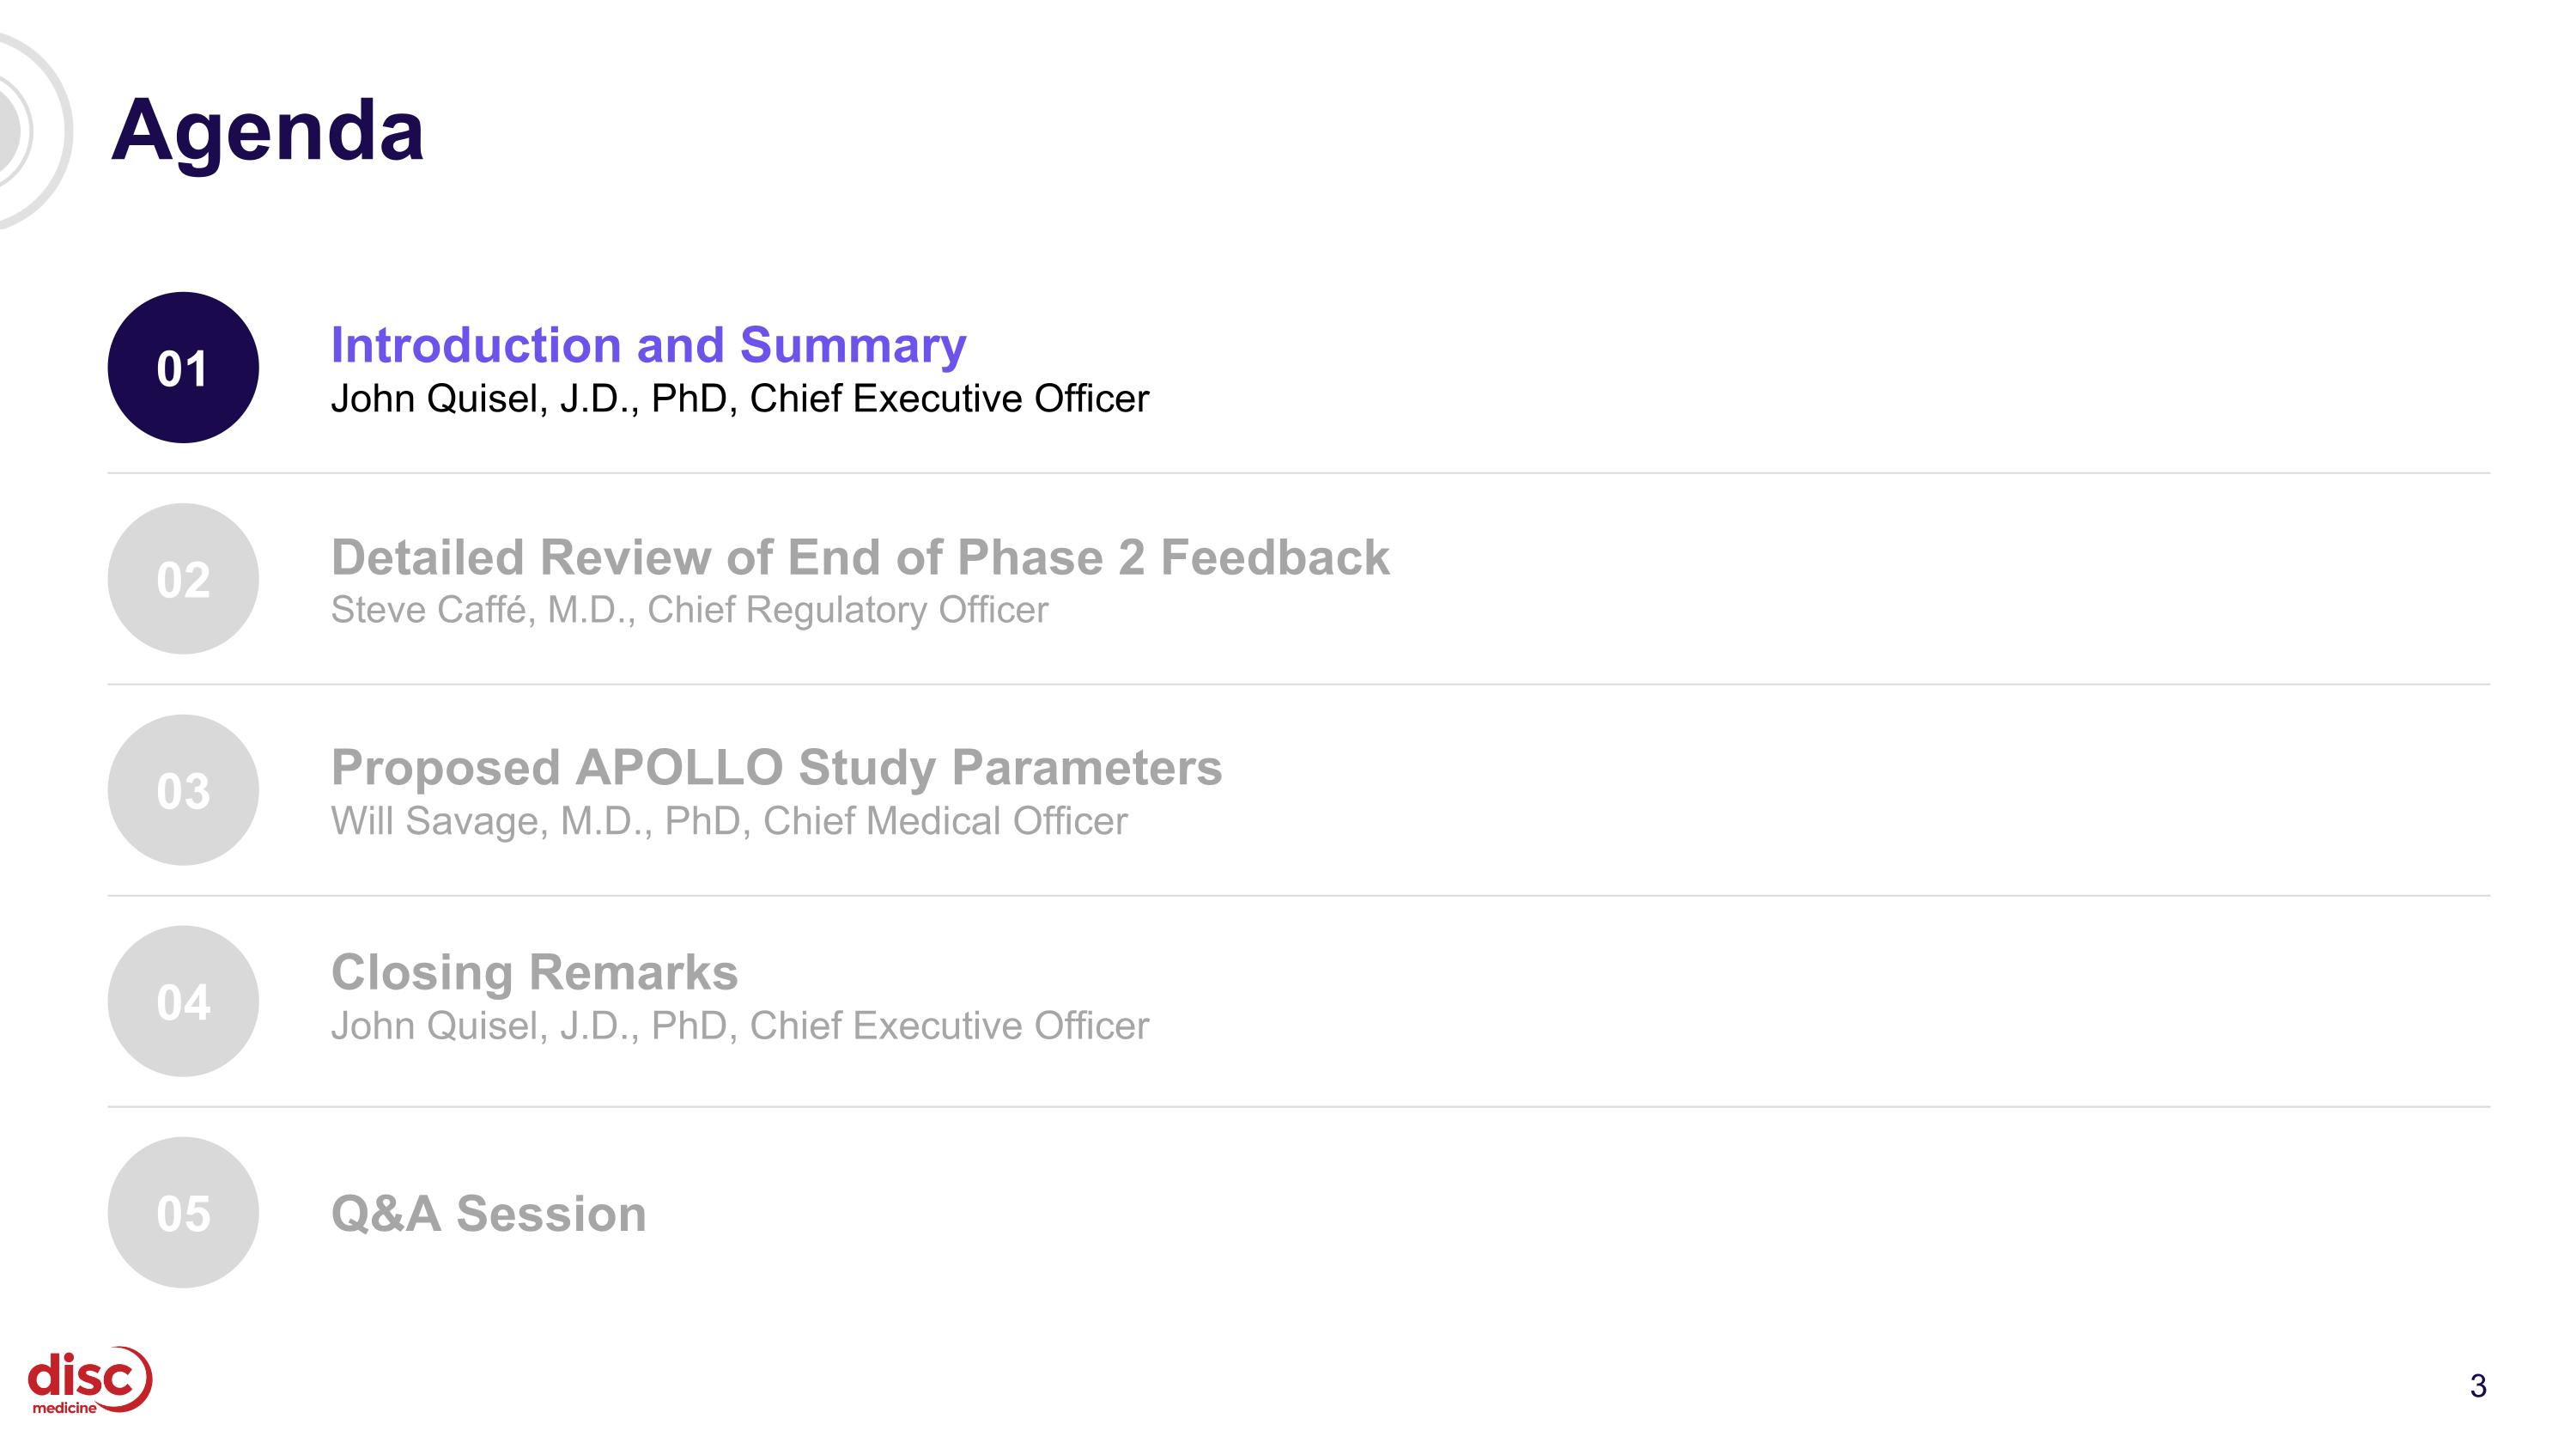The image size is (2576, 1449).
Task: Open the Closing Remarks heading
Action: (534, 973)
